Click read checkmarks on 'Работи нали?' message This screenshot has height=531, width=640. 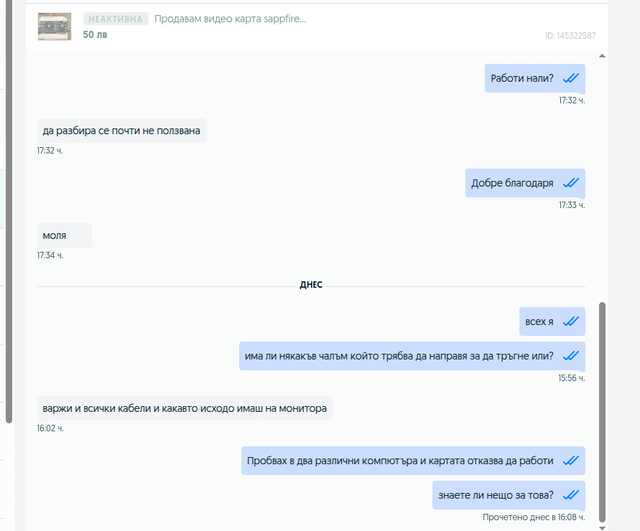pyautogui.click(x=571, y=78)
